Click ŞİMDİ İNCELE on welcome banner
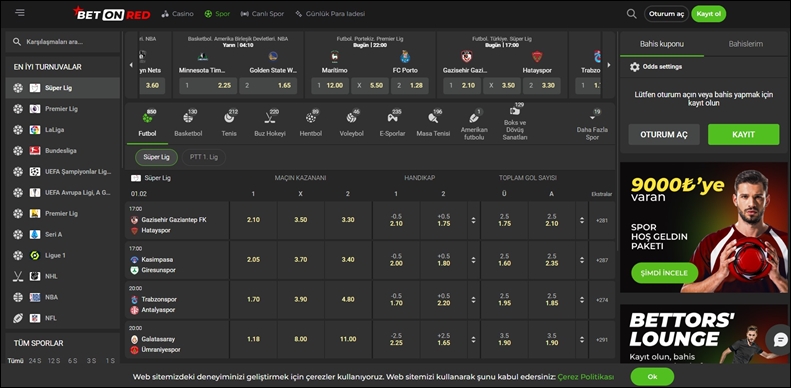The image size is (791, 388). (x=664, y=273)
